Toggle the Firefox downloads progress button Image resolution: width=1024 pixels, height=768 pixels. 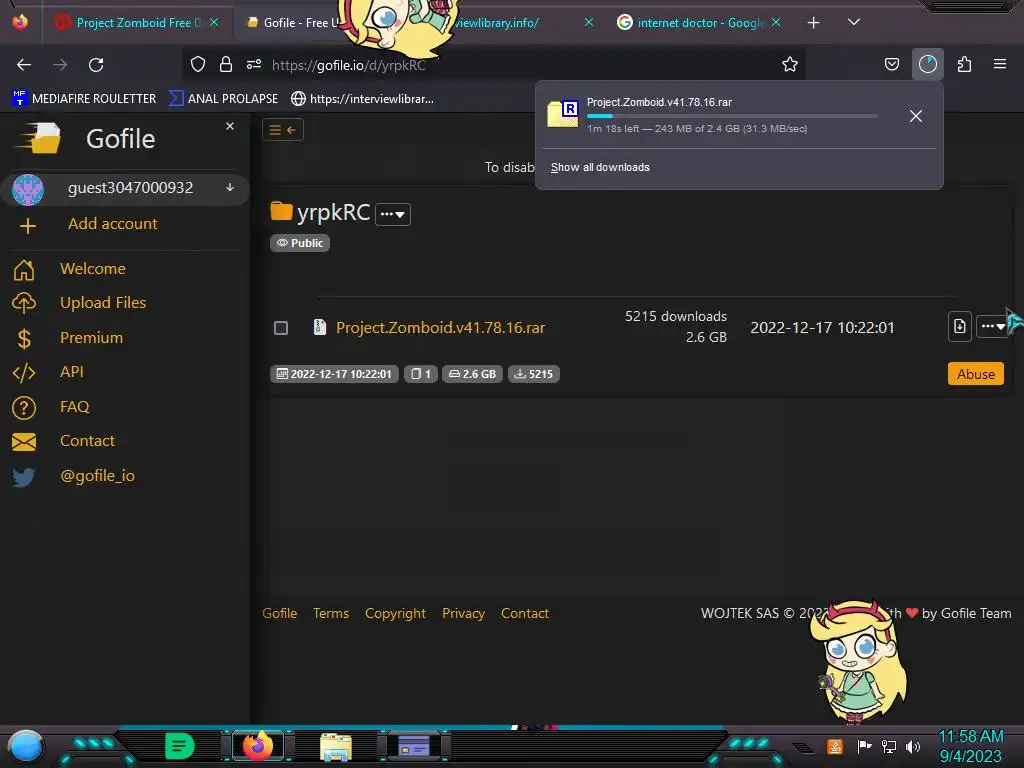[927, 64]
